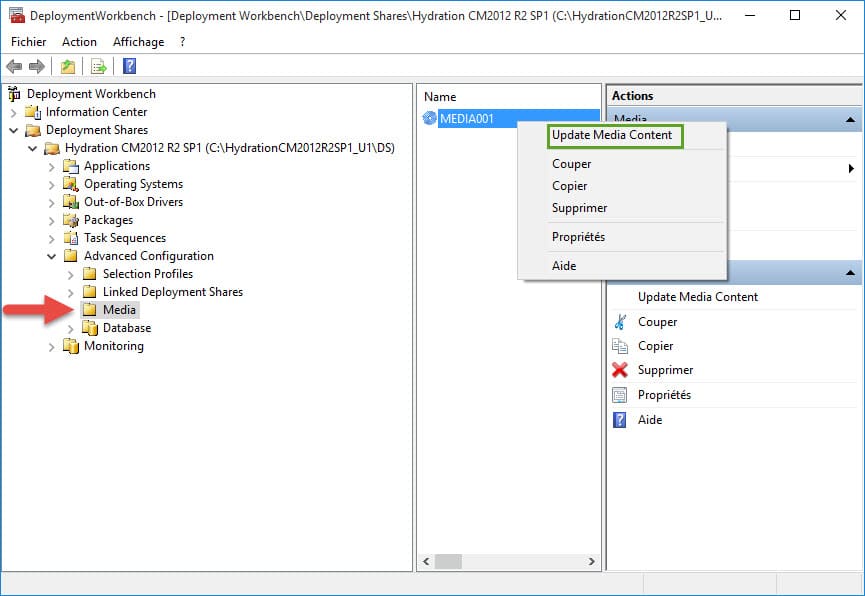Click the Deployment Workbench root icon
This screenshot has height=596, width=865.
[15, 94]
